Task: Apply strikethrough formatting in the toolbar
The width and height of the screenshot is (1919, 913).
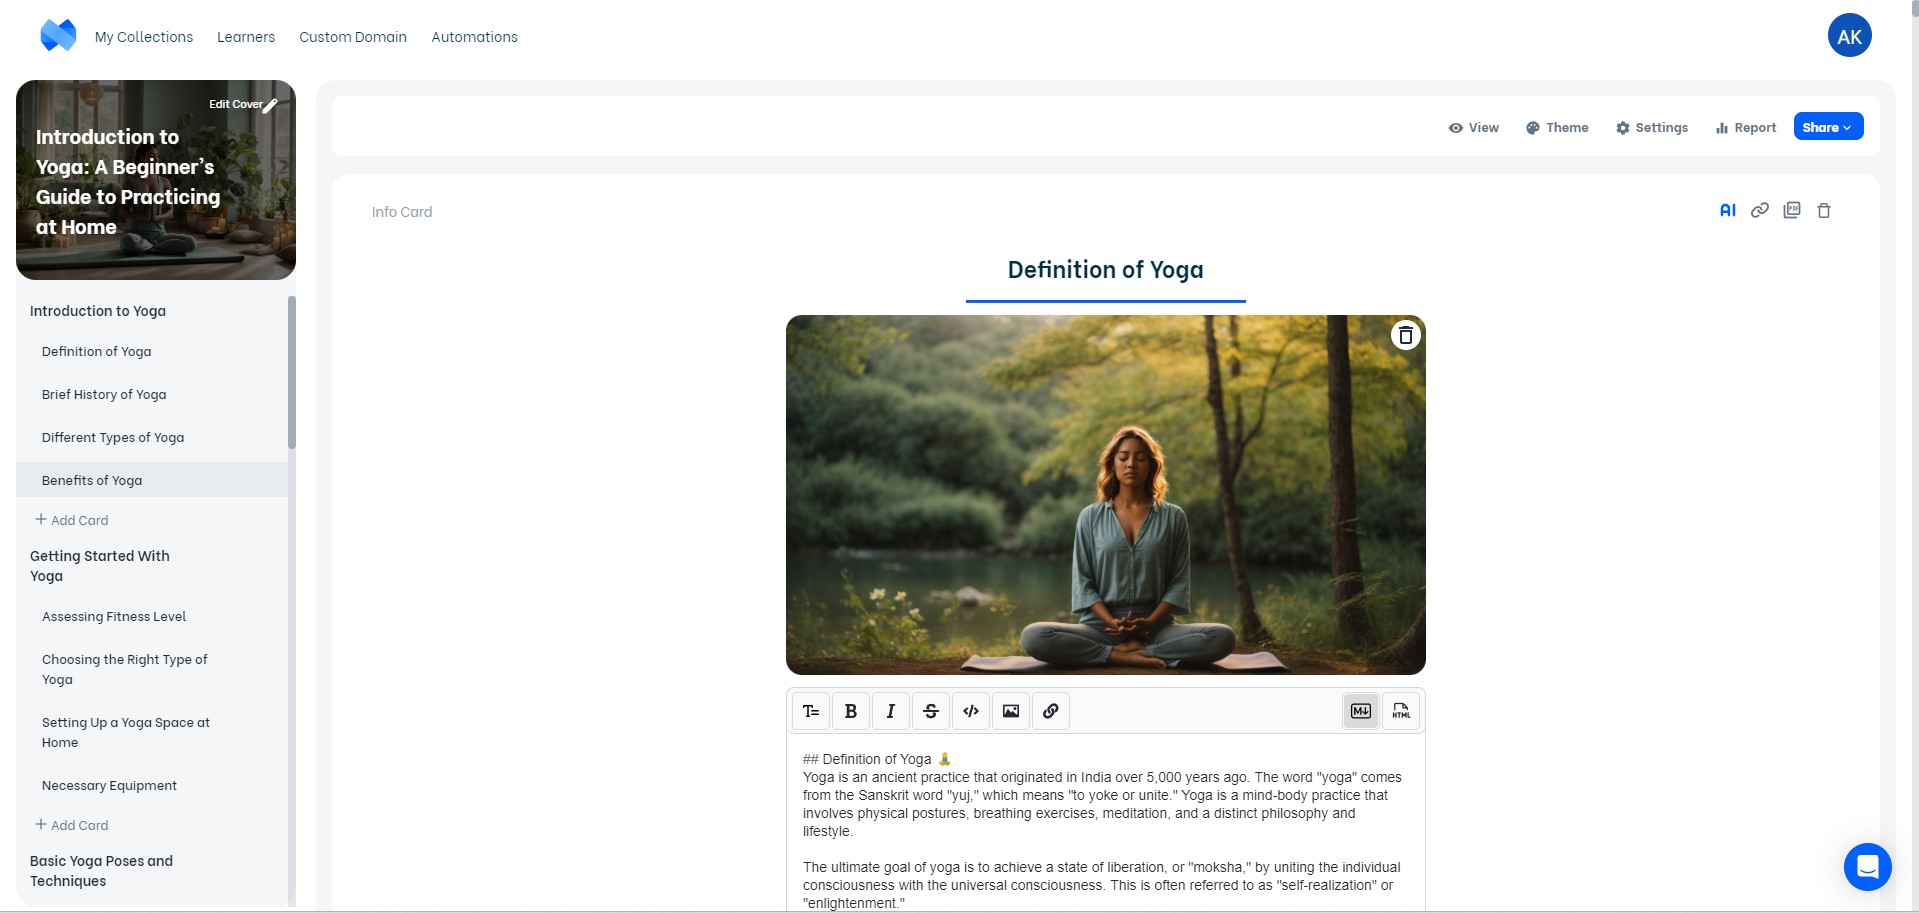Action: 931,711
